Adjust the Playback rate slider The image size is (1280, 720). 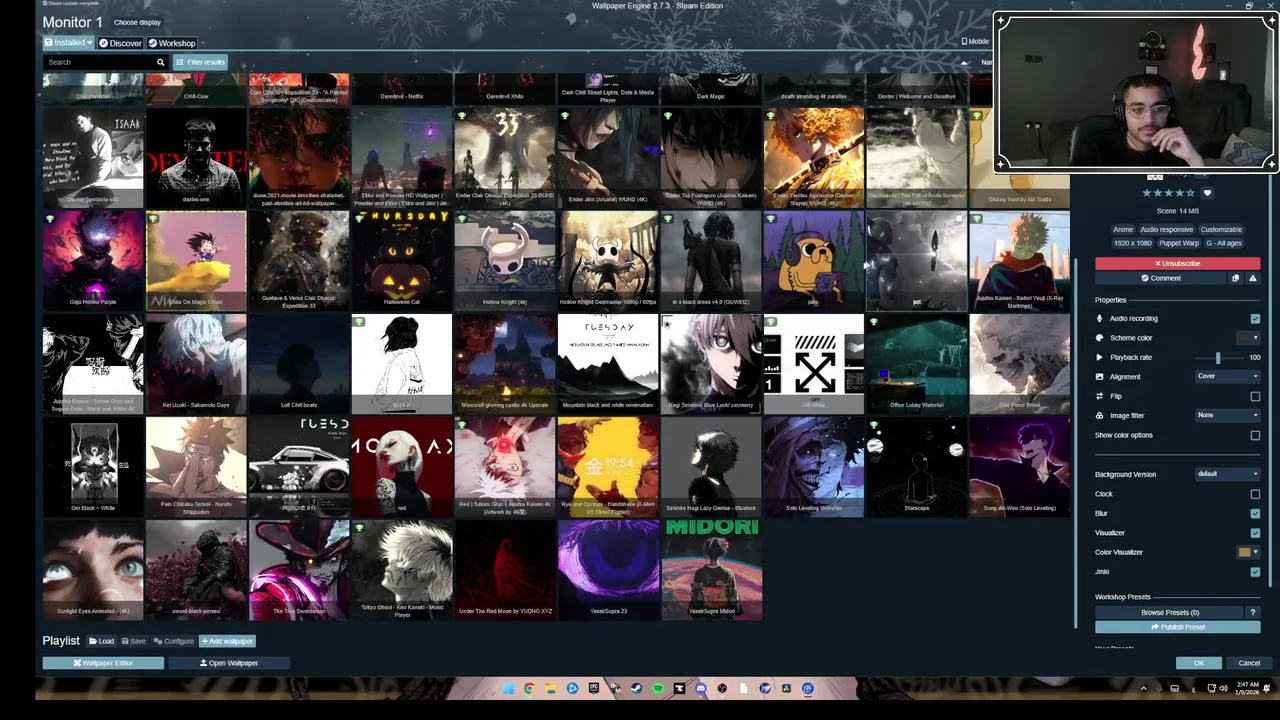coord(1217,357)
